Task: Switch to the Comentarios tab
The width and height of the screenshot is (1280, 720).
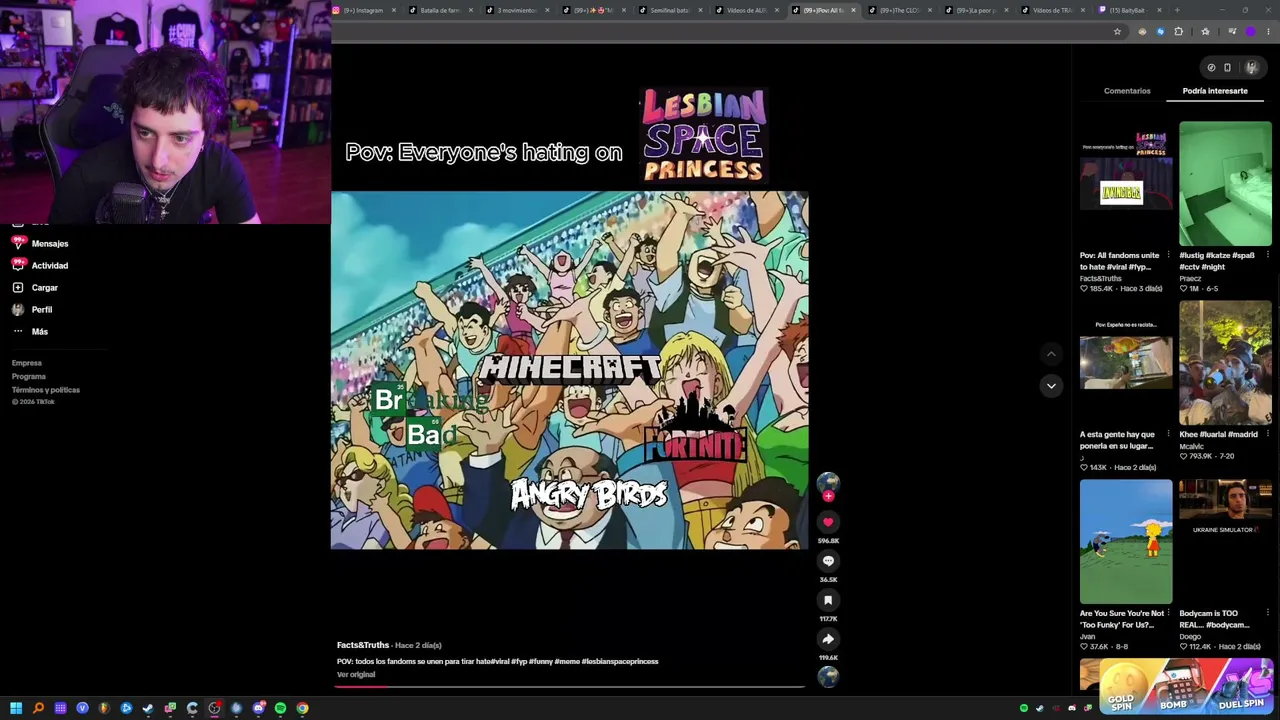Action: click(x=1127, y=91)
